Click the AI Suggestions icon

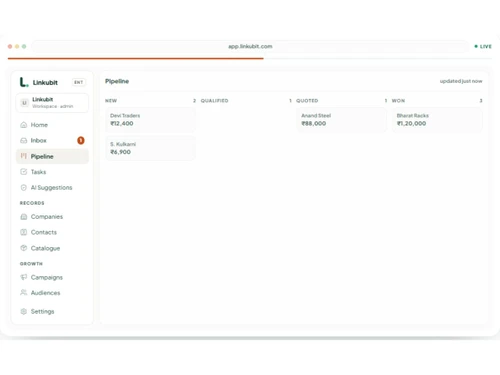click(24, 188)
